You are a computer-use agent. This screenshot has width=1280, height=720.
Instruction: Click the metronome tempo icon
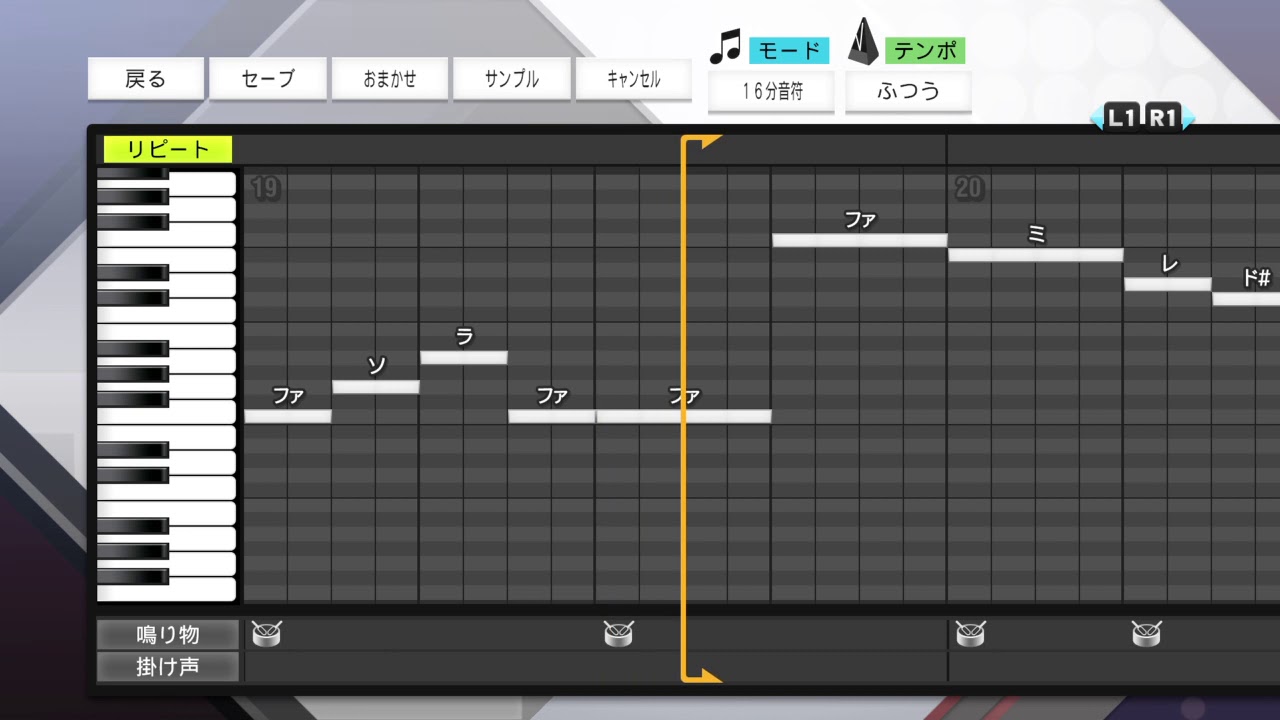tap(863, 43)
